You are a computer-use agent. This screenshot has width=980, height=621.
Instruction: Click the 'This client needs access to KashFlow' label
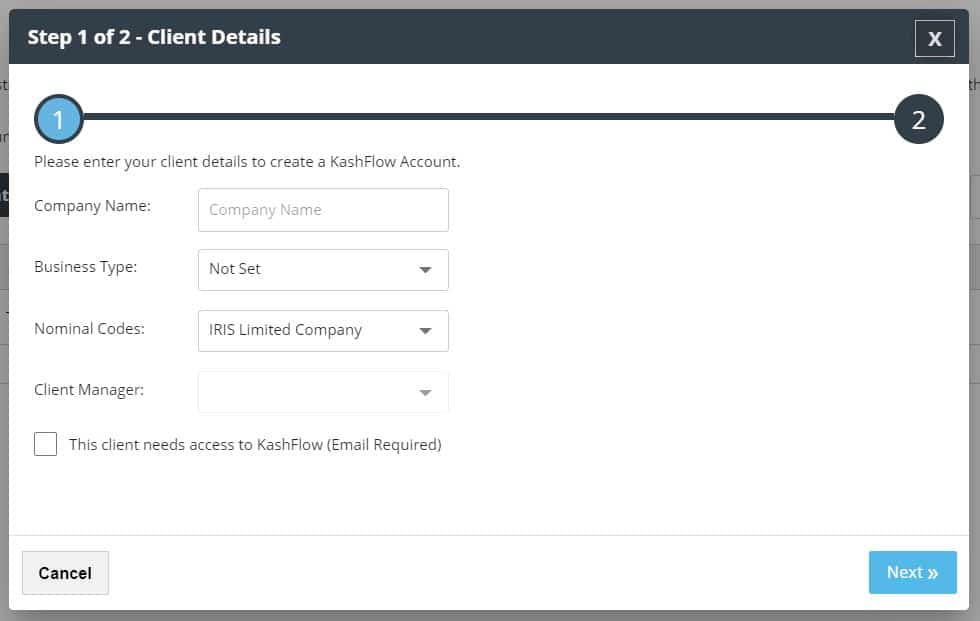255,445
